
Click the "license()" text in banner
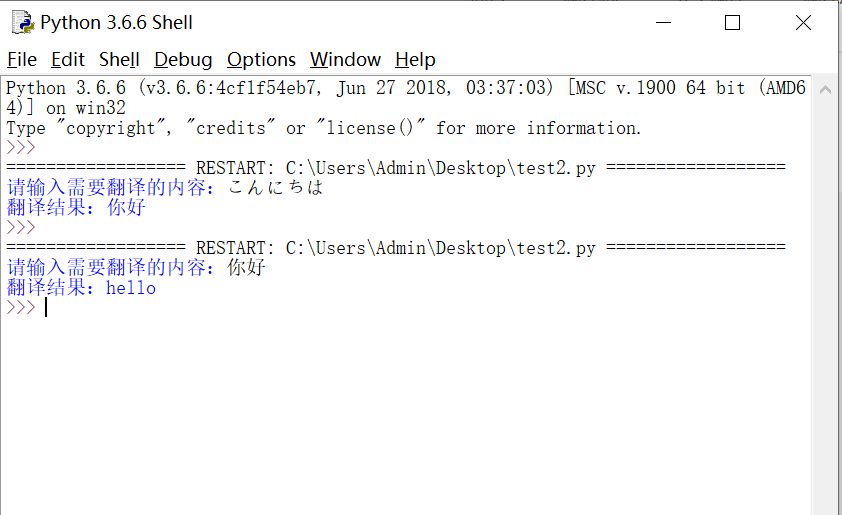point(373,128)
